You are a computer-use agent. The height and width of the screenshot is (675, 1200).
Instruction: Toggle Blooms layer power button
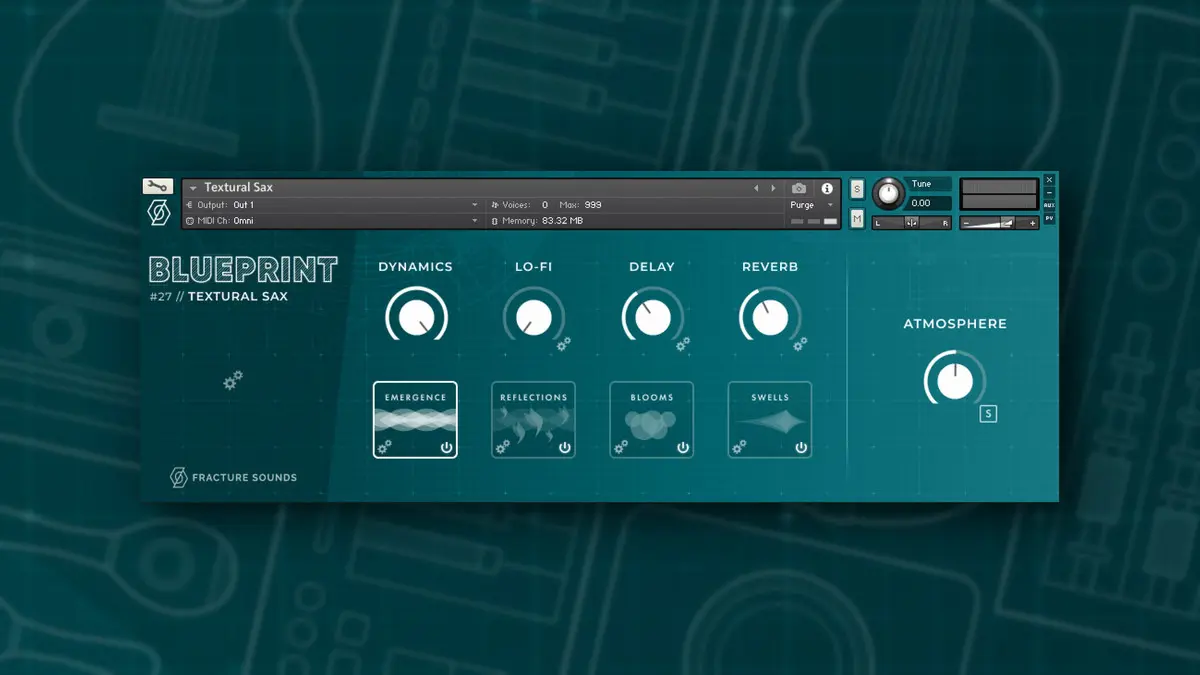click(683, 448)
